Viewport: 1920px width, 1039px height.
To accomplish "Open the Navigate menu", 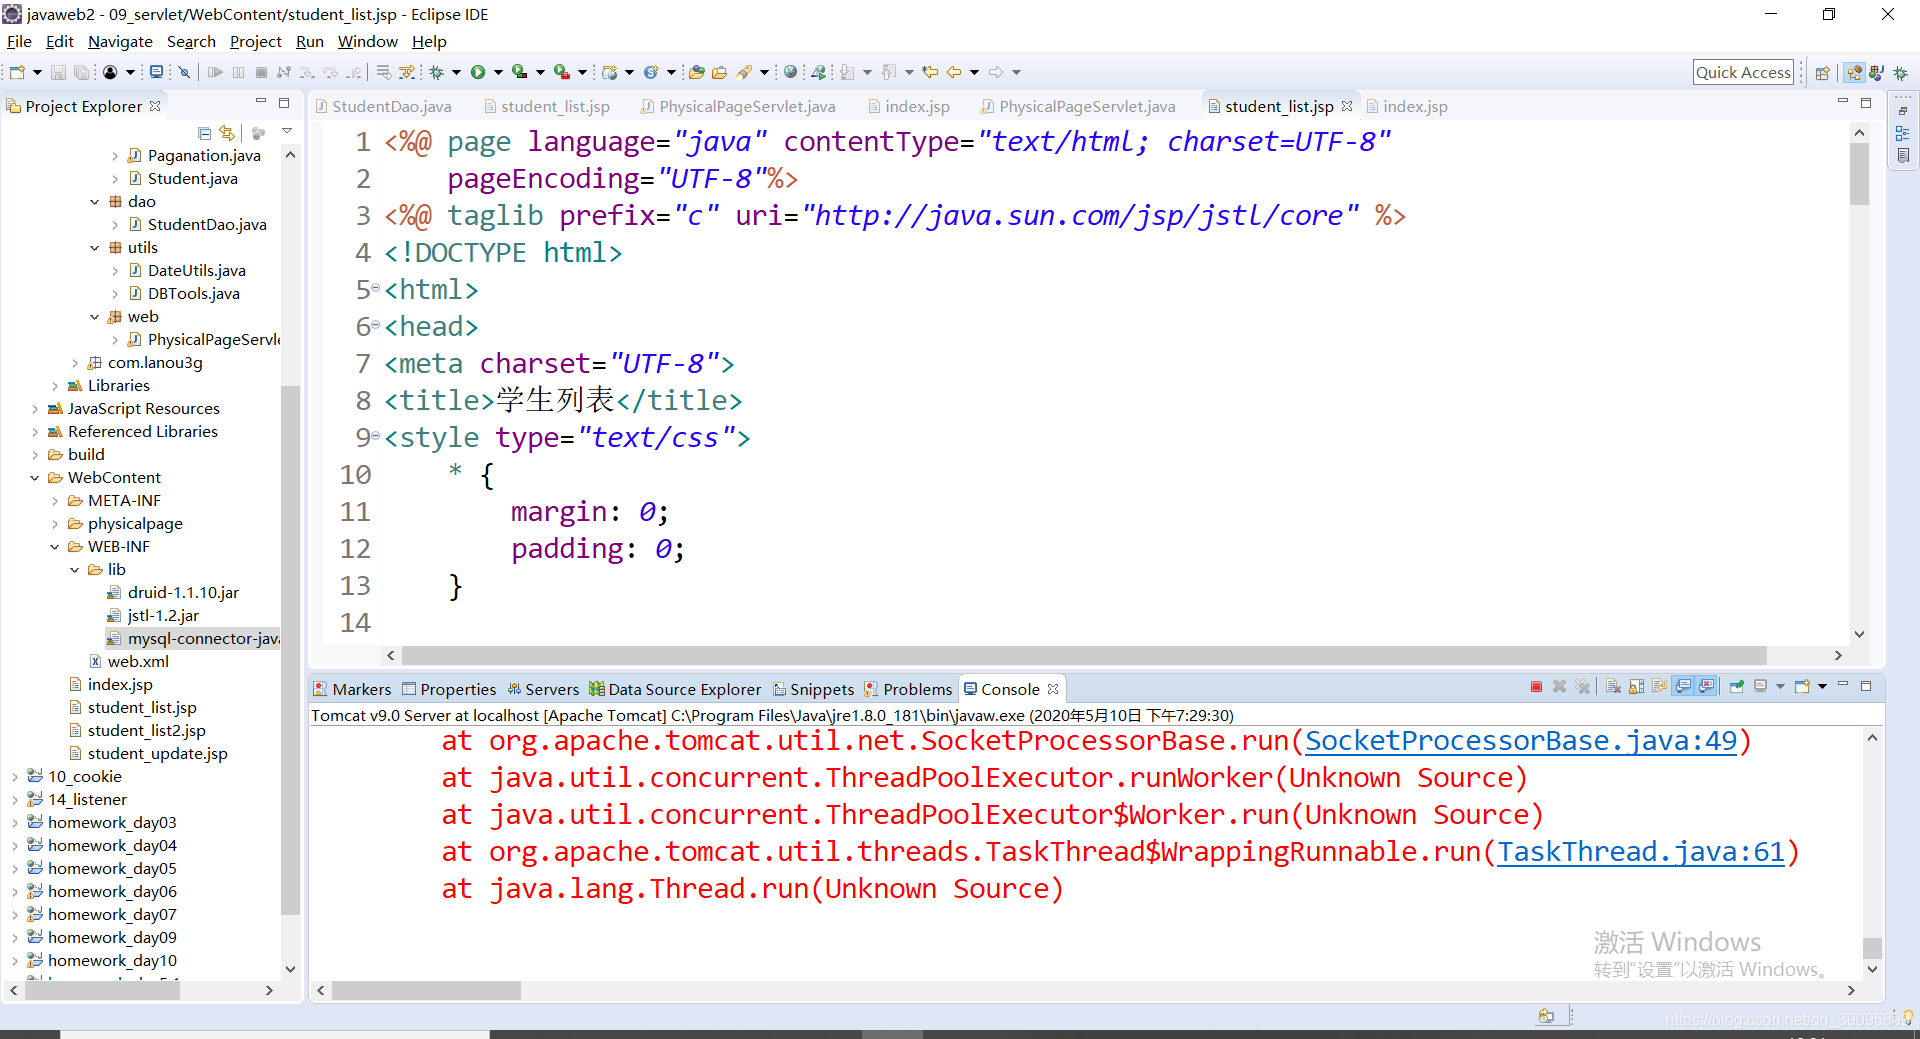I will [120, 41].
